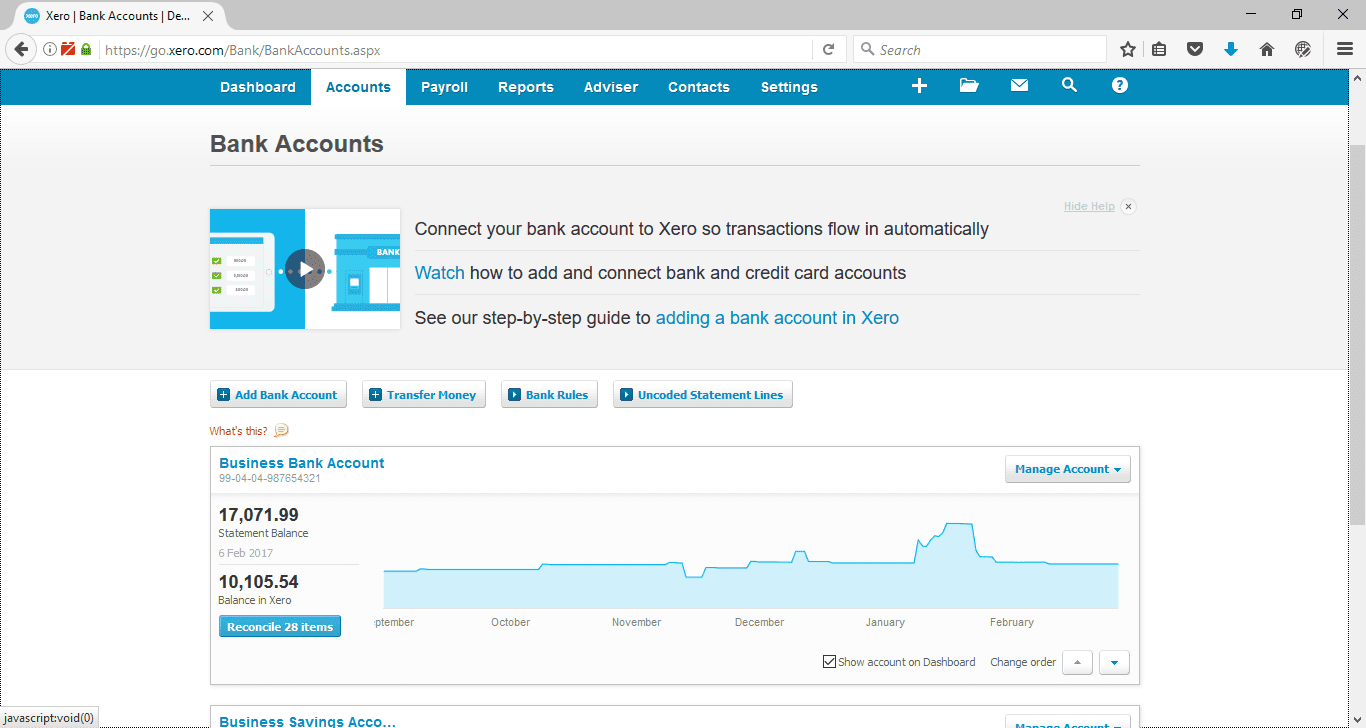The width and height of the screenshot is (1366, 728).
Task: Click the Xero plus create-new icon
Action: (919, 86)
